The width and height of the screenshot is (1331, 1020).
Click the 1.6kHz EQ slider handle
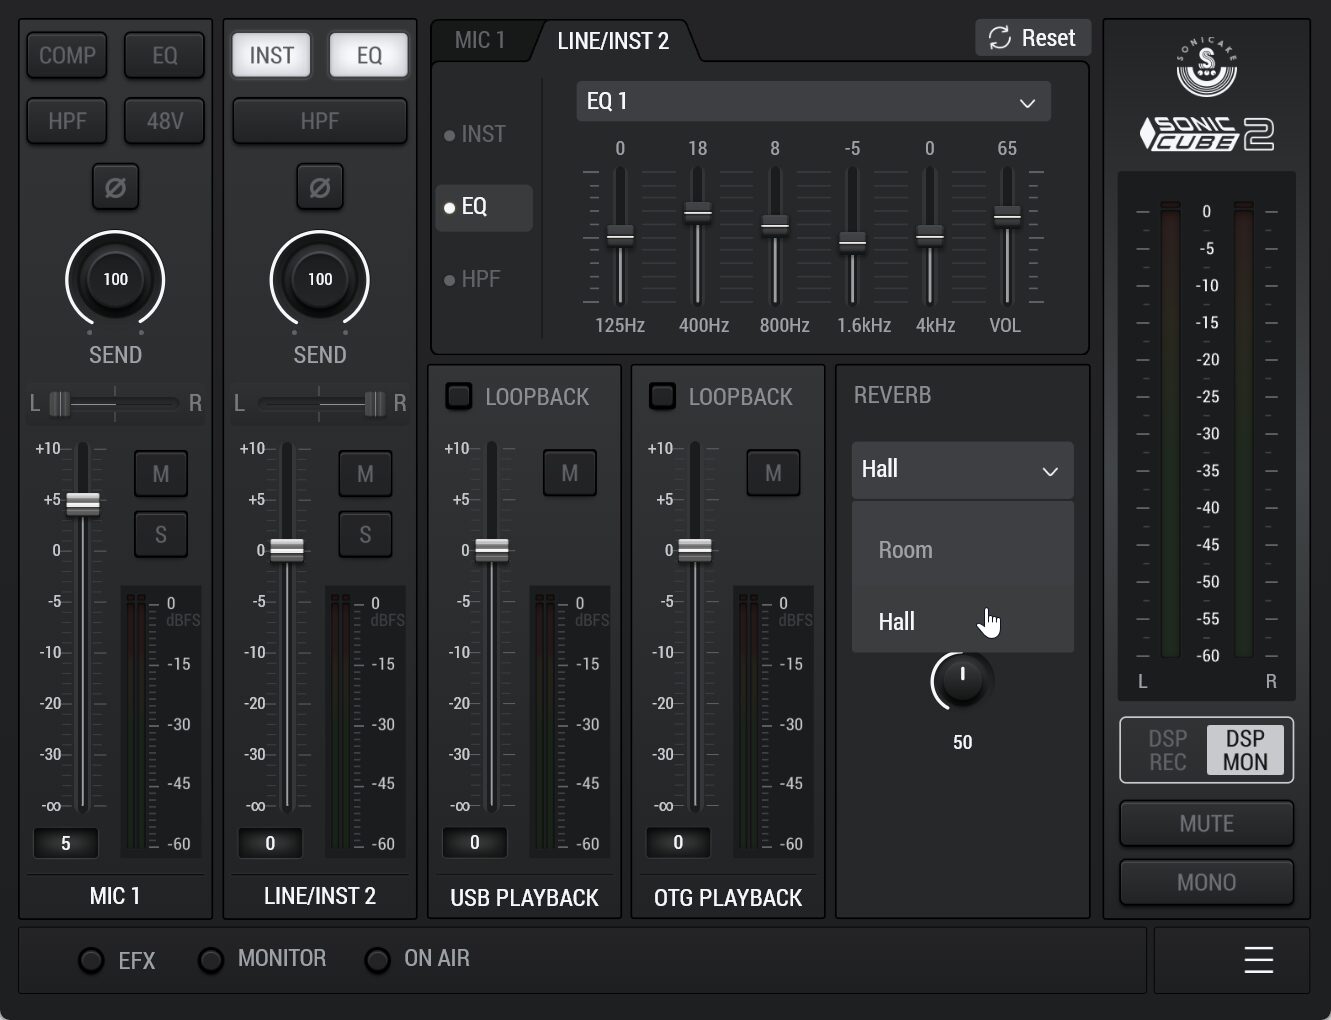click(852, 242)
